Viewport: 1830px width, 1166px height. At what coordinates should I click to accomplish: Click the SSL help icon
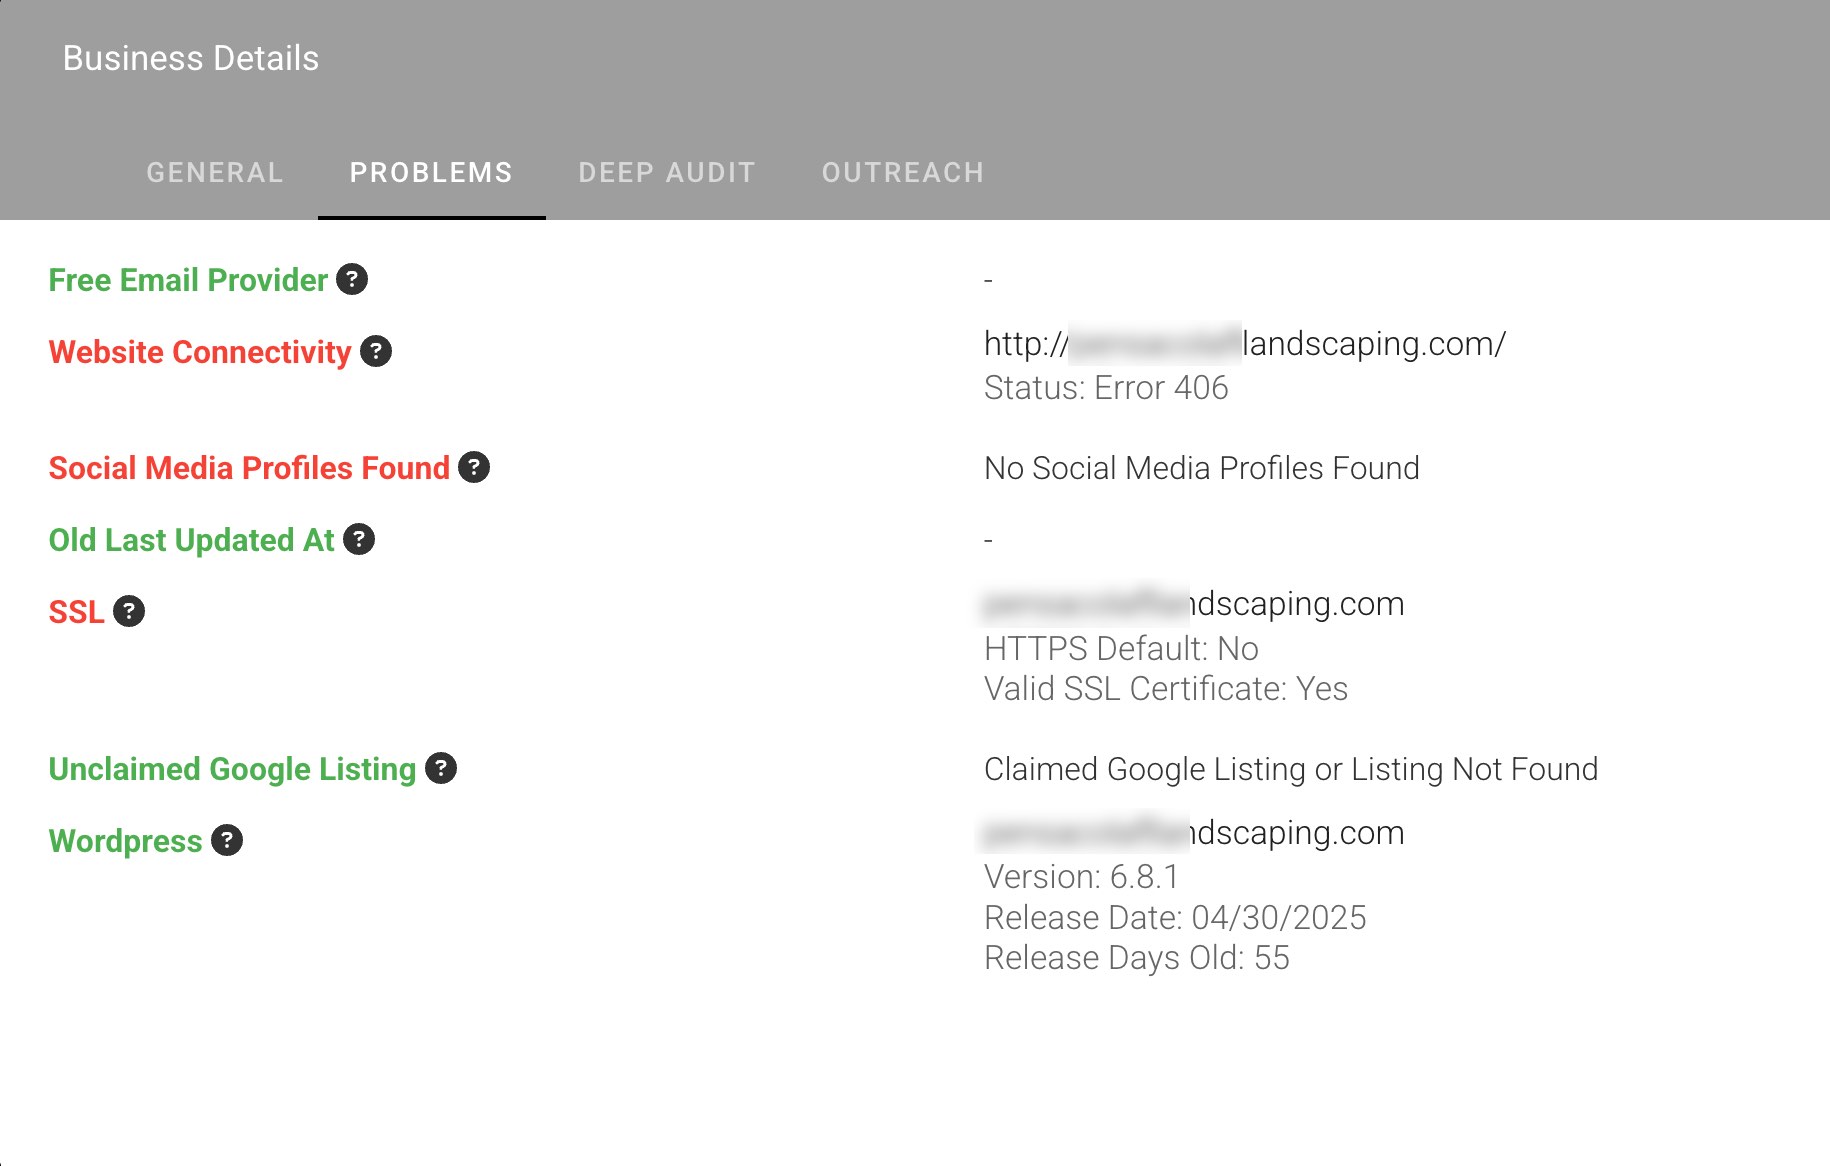pyautogui.click(x=129, y=611)
